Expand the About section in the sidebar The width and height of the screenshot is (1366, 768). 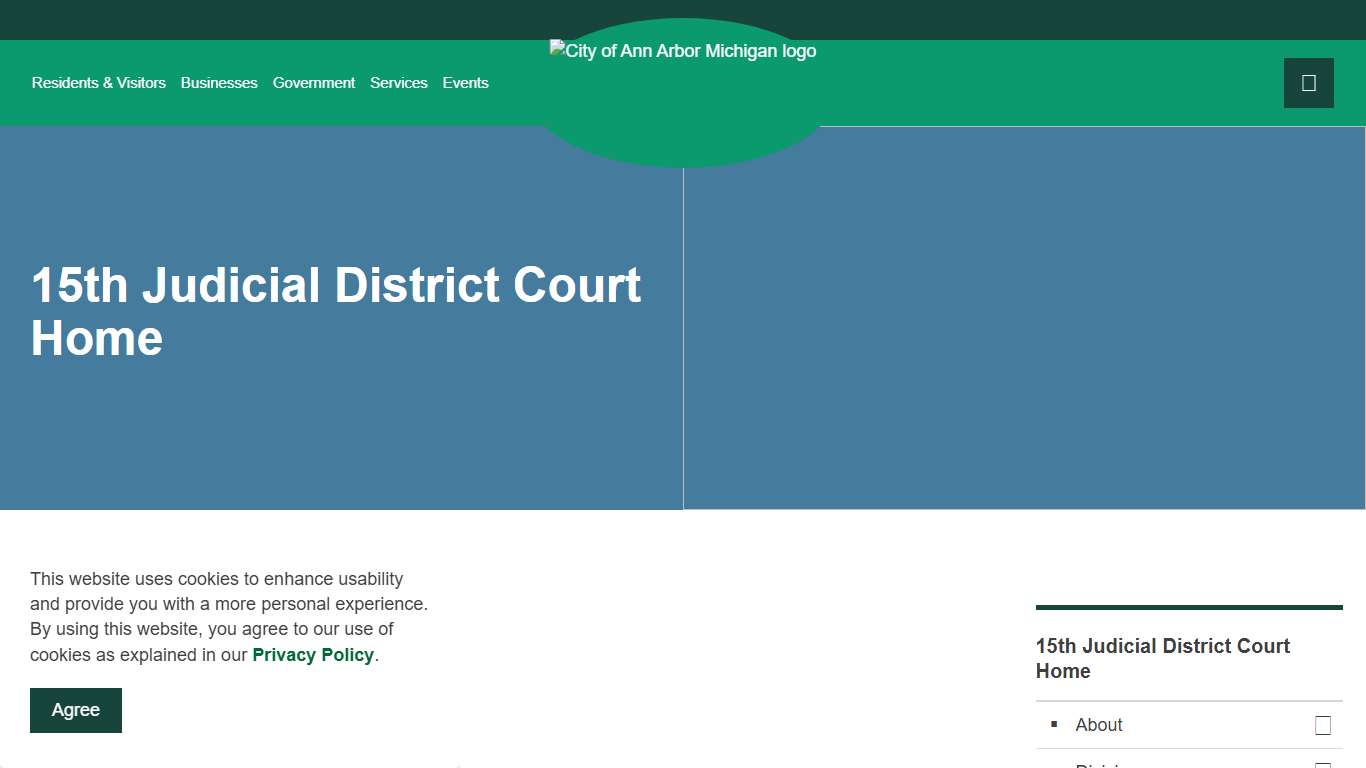(1098, 724)
